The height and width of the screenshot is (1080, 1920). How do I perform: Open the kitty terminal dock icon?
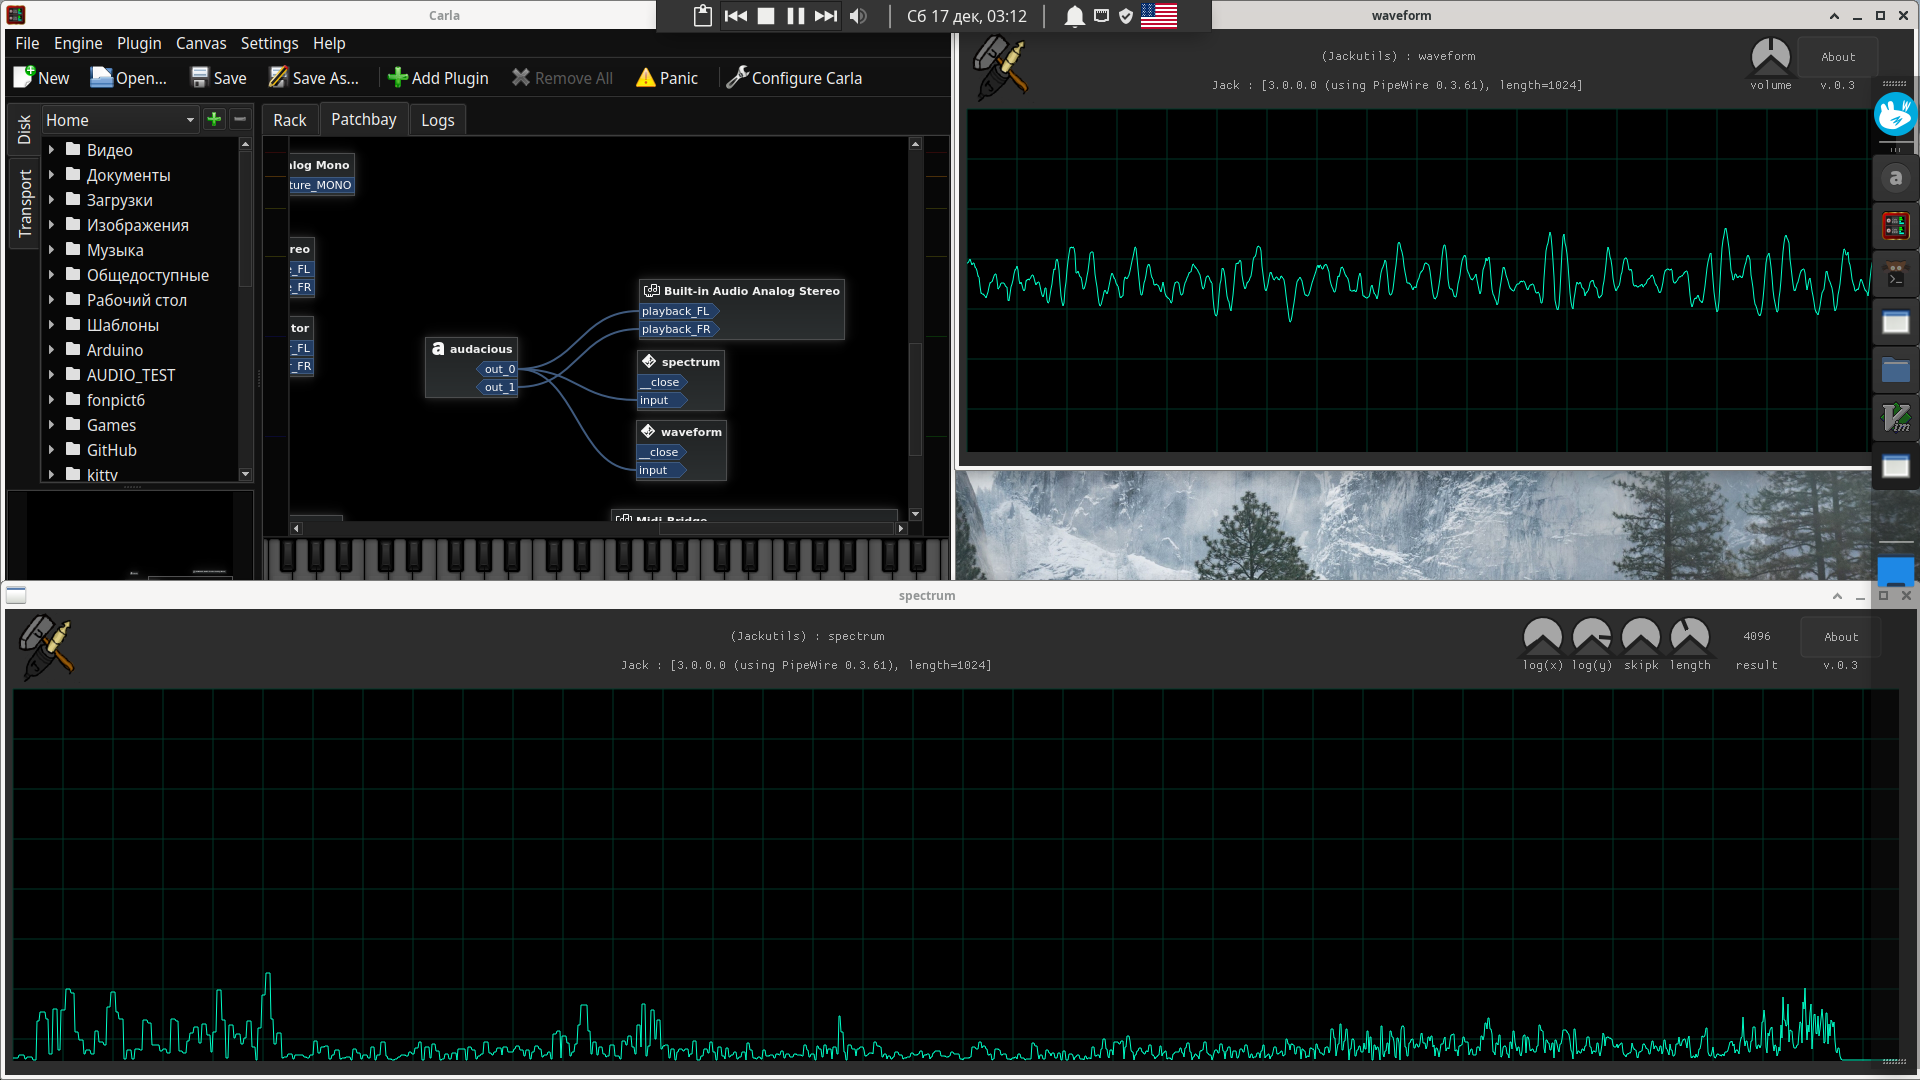1895,275
